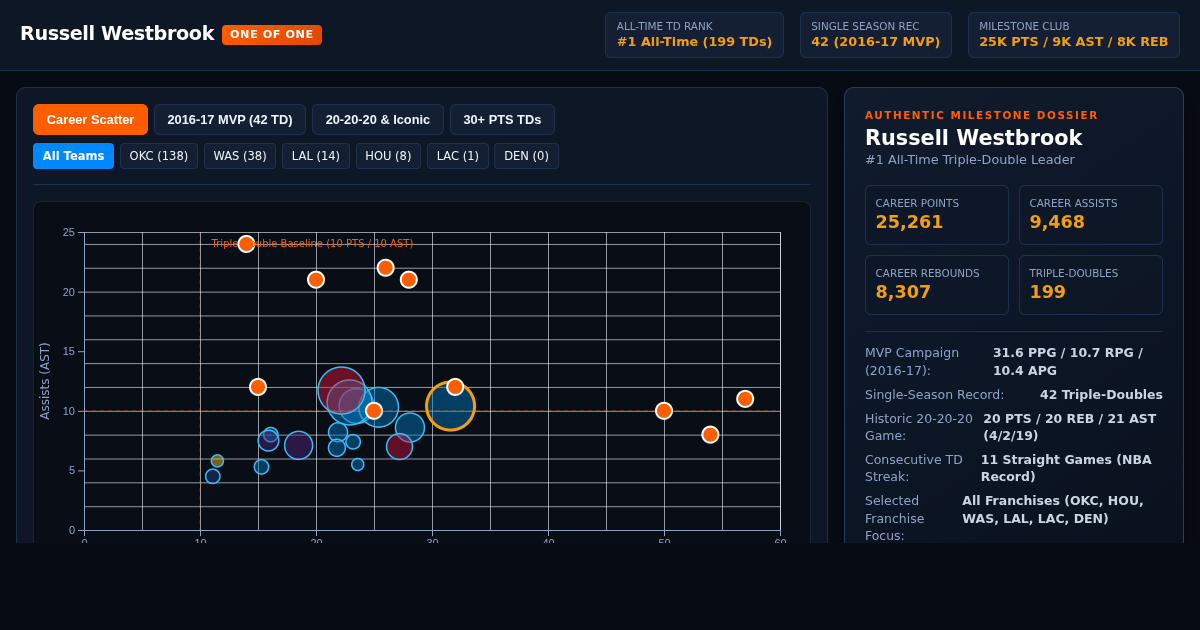Click the 'Assists (AST)' axis label
Image resolution: width=1200 pixels, height=630 pixels.
(45, 381)
